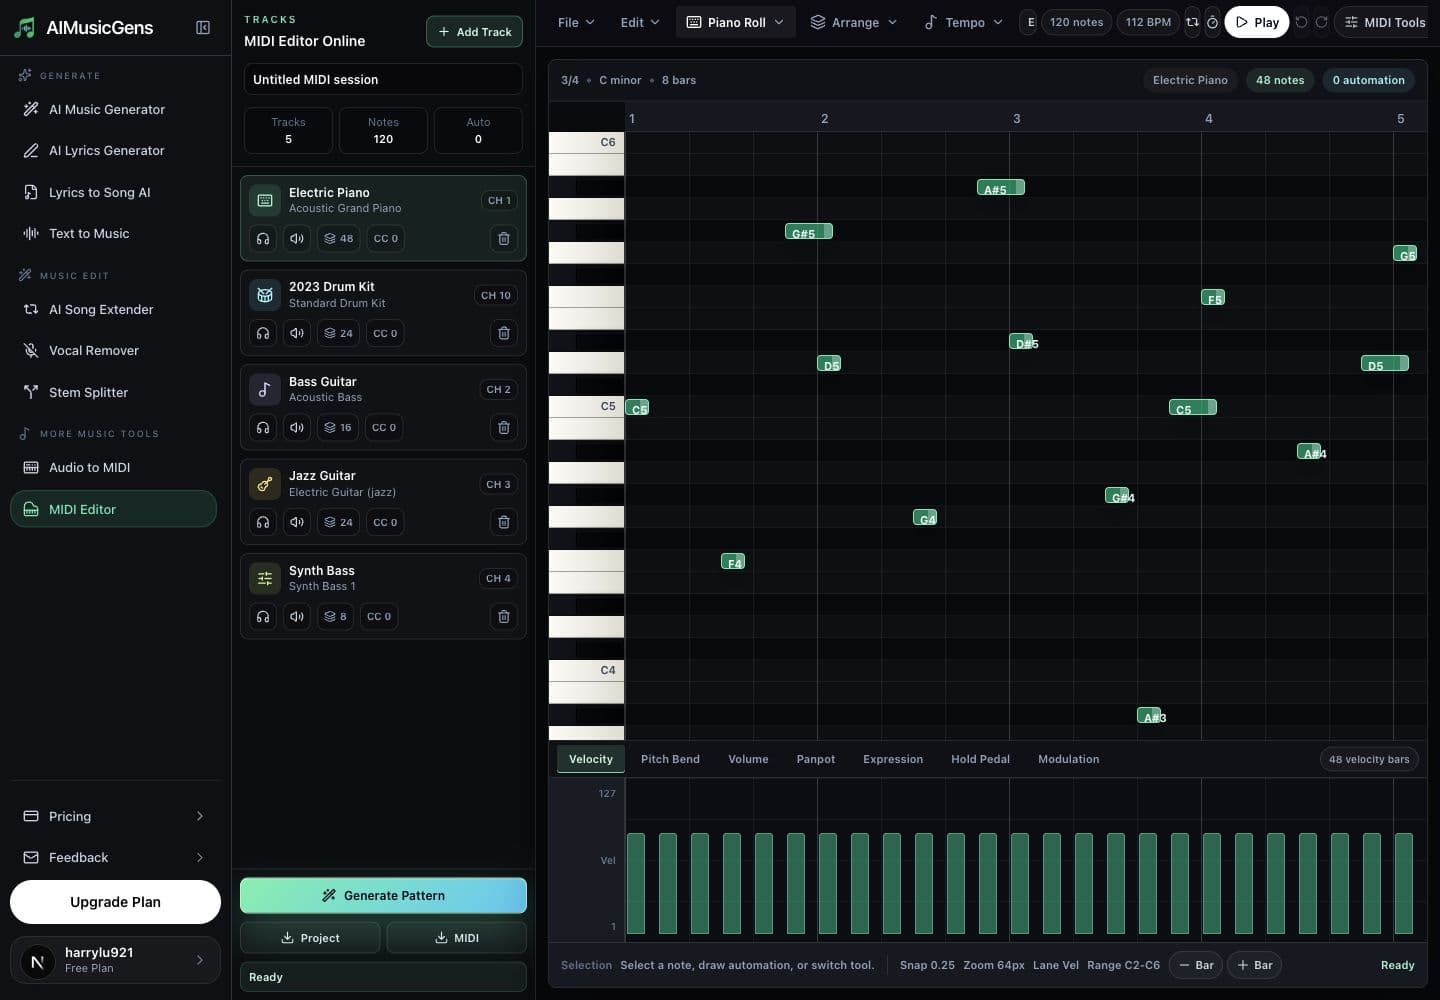Image resolution: width=1440 pixels, height=1000 pixels.
Task: Switch to the Pitch Bend tab
Action: point(670,759)
